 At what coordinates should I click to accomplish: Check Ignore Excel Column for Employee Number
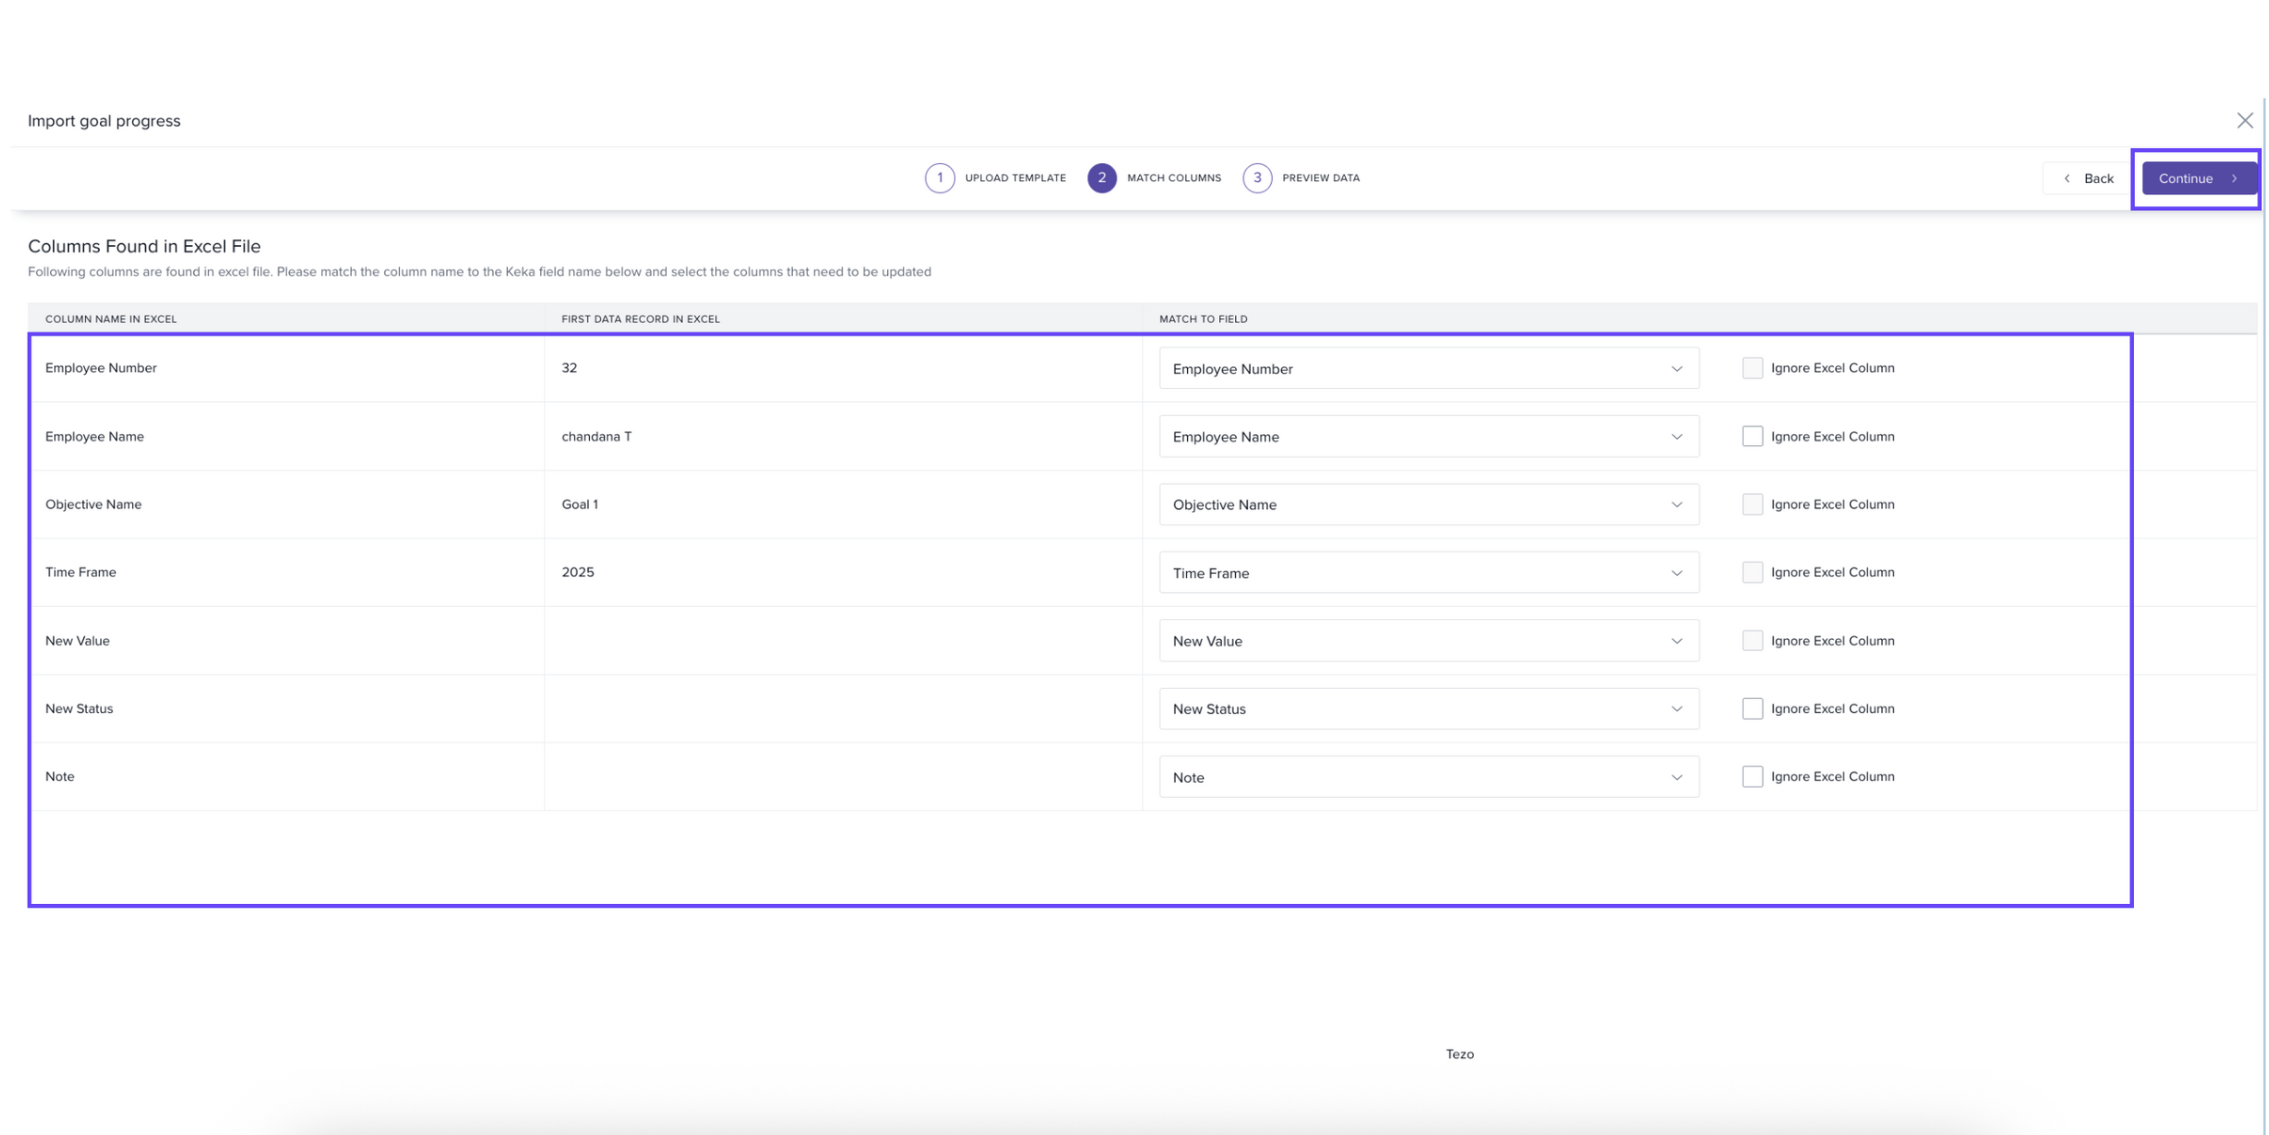pyautogui.click(x=1751, y=368)
